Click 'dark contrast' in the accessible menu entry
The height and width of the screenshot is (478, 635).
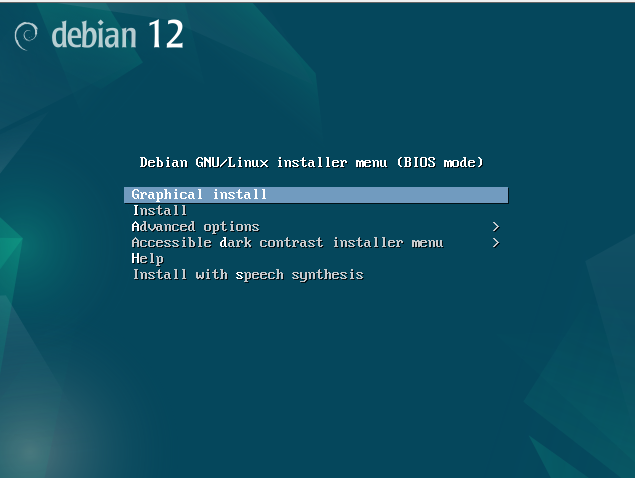[x=271, y=243]
